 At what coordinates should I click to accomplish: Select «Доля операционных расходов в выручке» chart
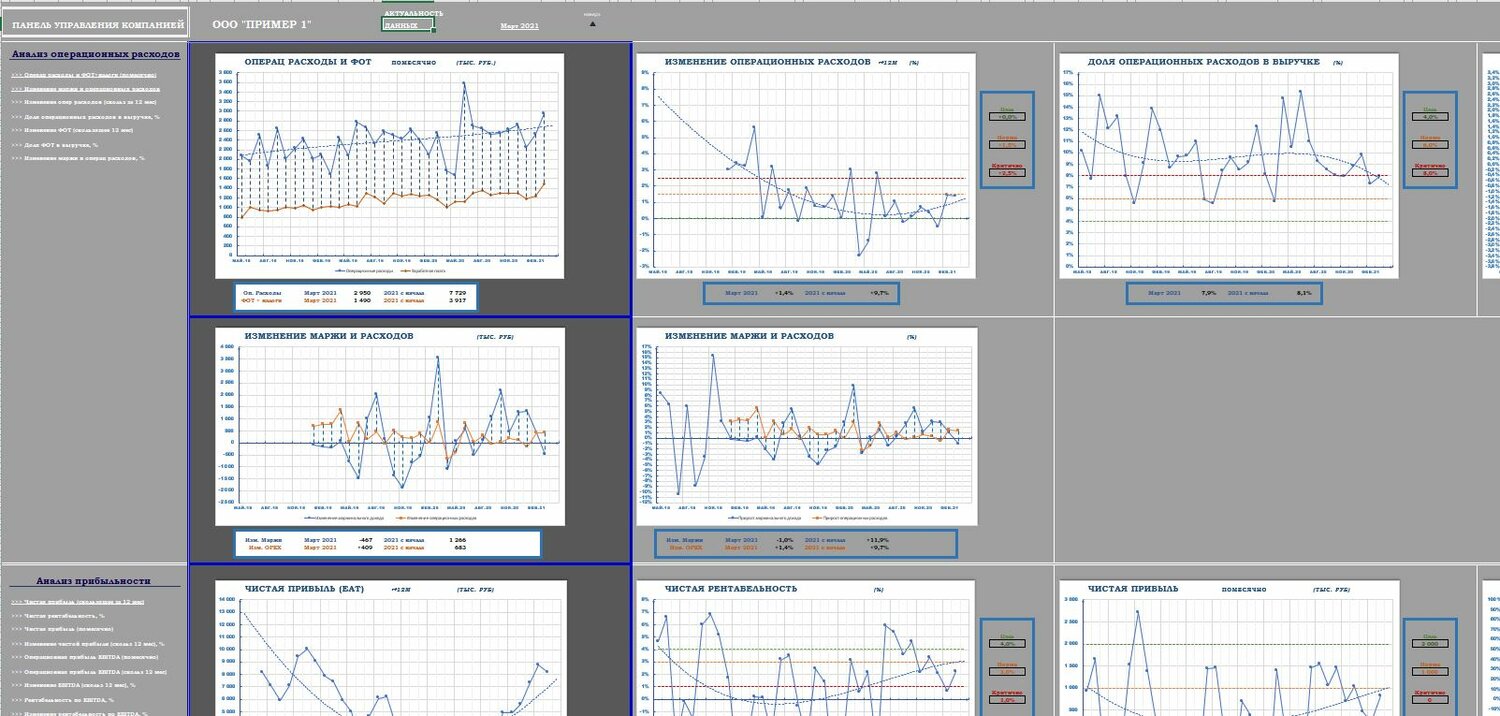(1228, 164)
